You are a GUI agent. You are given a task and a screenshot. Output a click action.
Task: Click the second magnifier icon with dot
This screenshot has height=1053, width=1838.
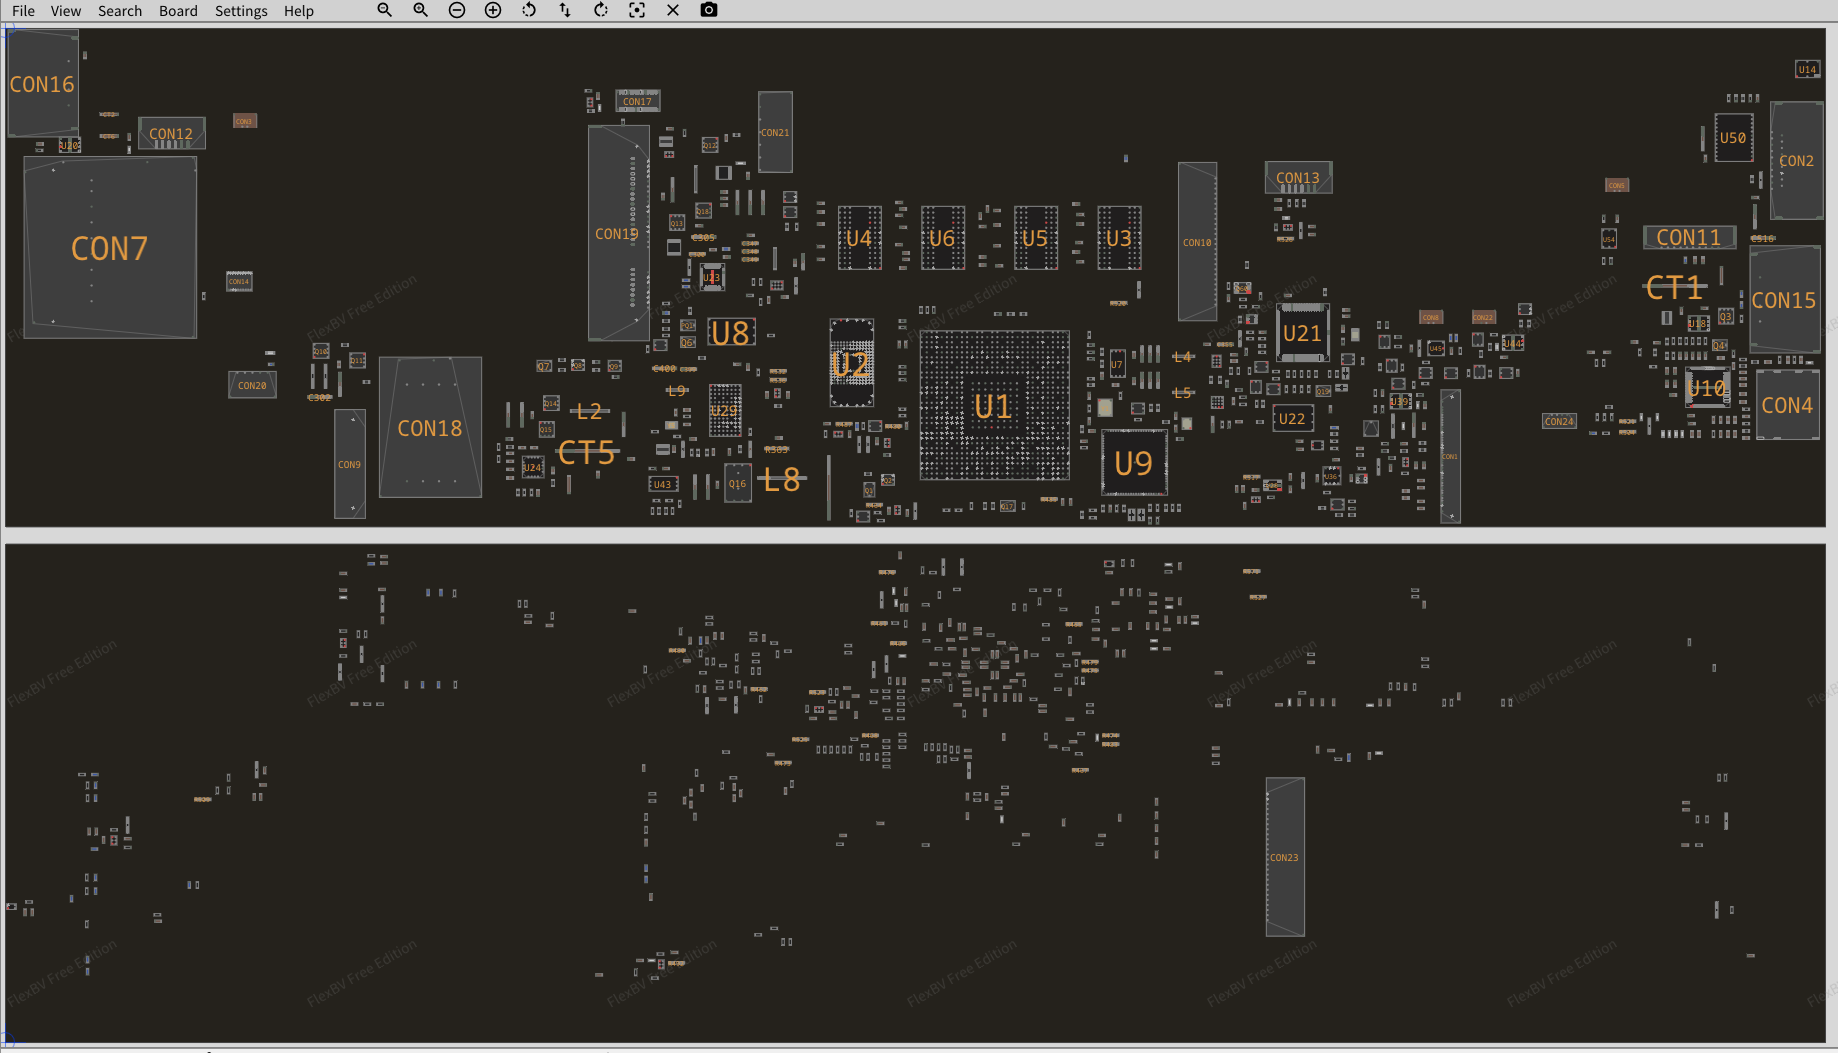[x=421, y=10]
